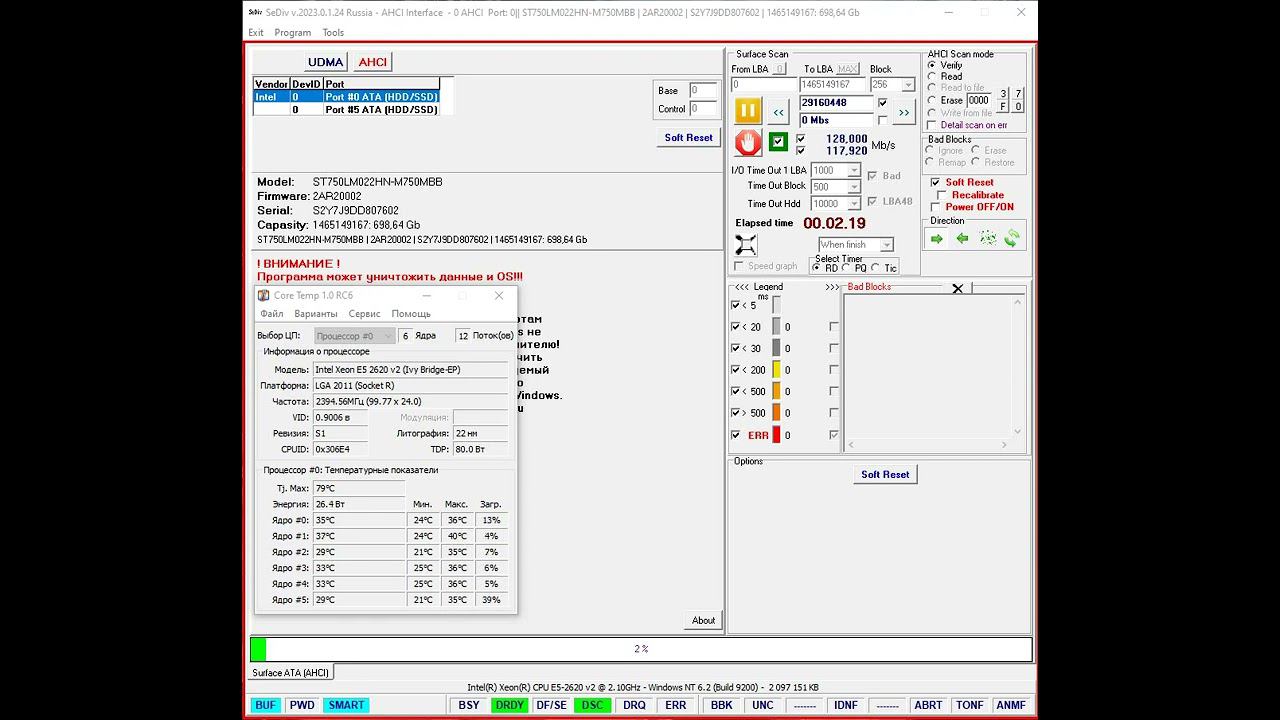Expand the Time Out Hdd dropdown

[853, 204]
